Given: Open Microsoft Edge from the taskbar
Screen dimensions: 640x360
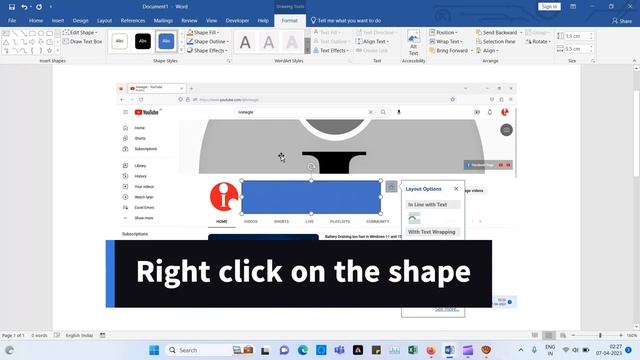Looking at the screenshot, I should (x=303, y=350).
